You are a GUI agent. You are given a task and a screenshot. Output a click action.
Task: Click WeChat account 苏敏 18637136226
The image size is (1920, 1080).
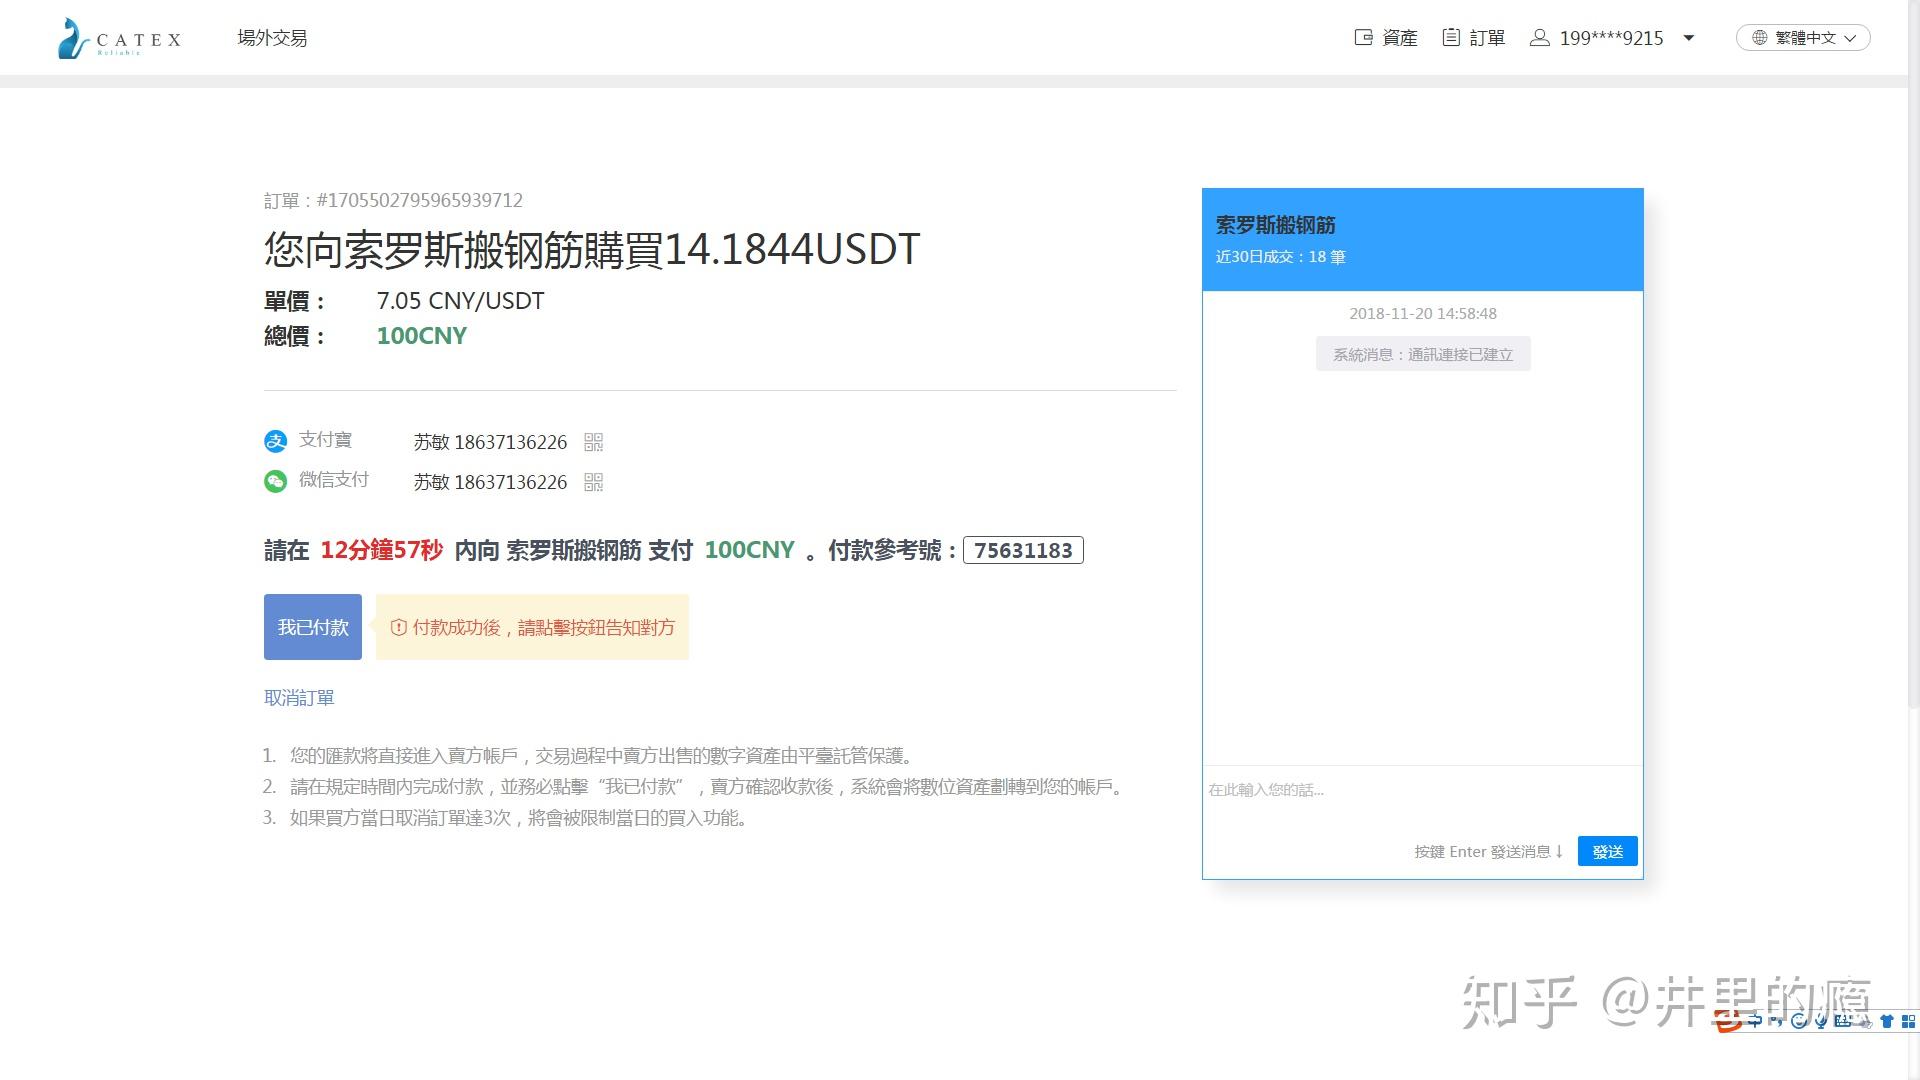click(x=490, y=482)
